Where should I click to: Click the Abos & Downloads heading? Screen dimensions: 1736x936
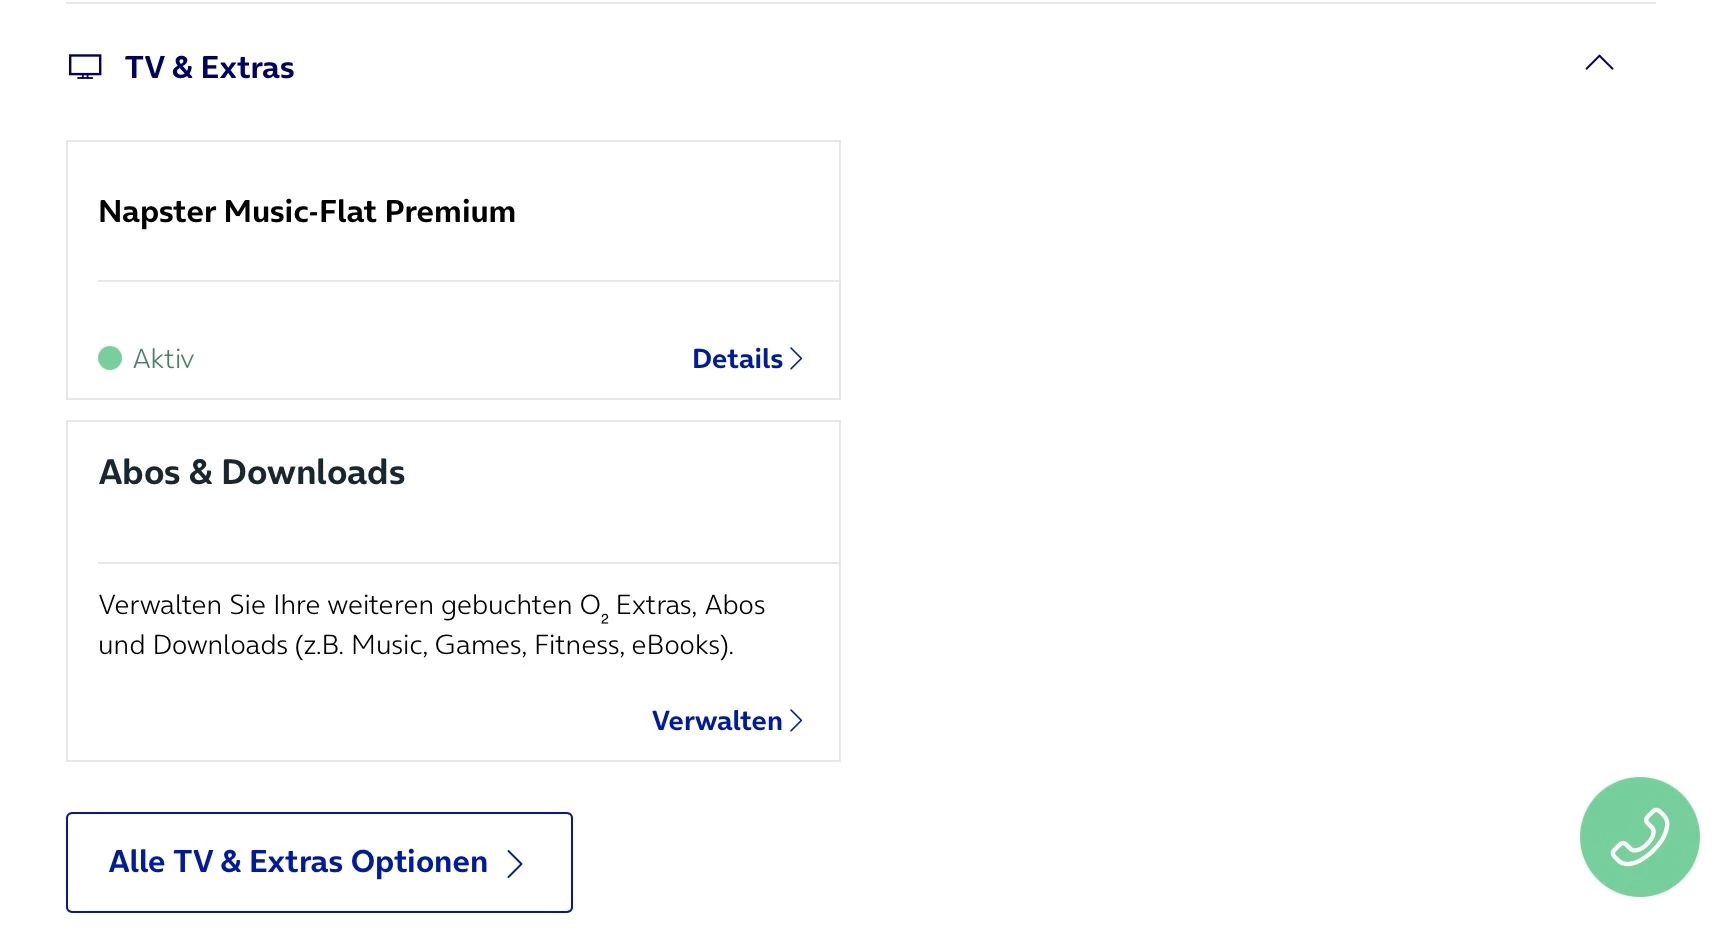[252, 472]
